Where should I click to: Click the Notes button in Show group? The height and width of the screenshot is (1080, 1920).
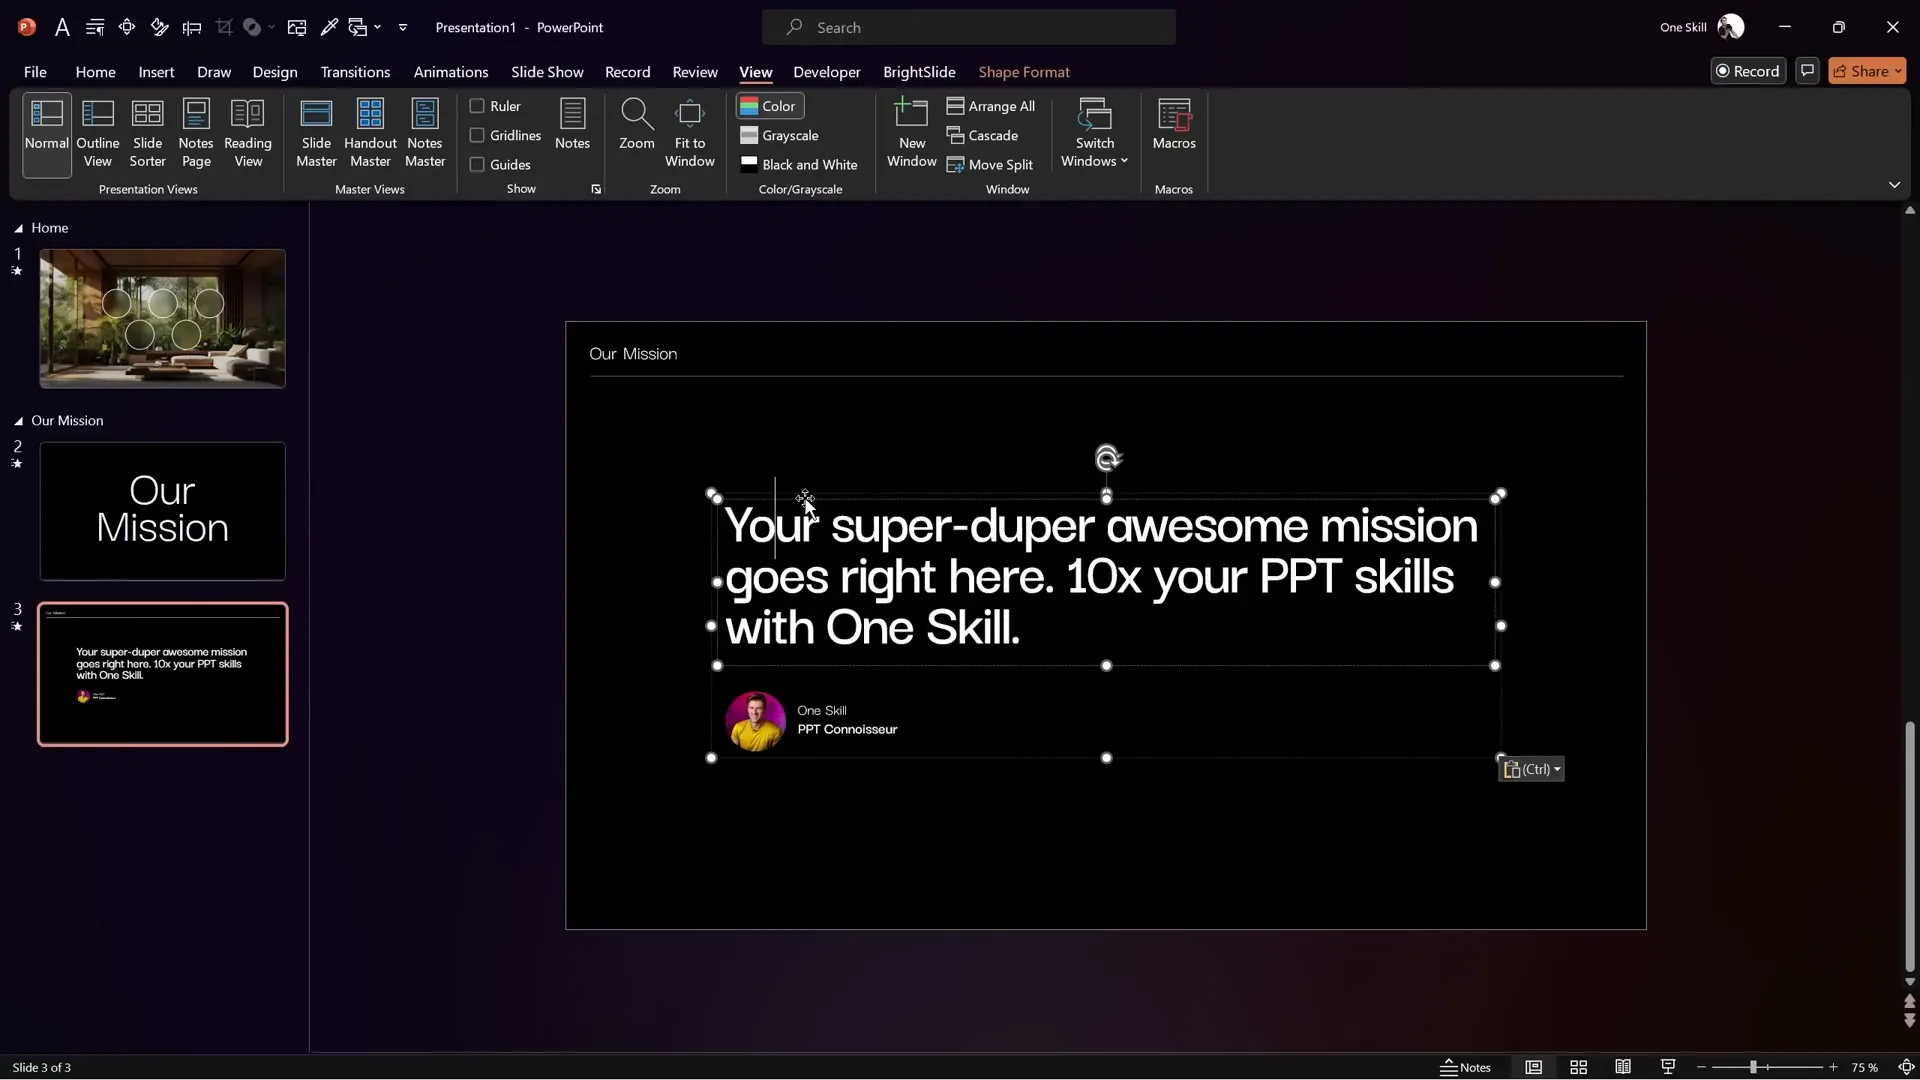tap(572, 125)
